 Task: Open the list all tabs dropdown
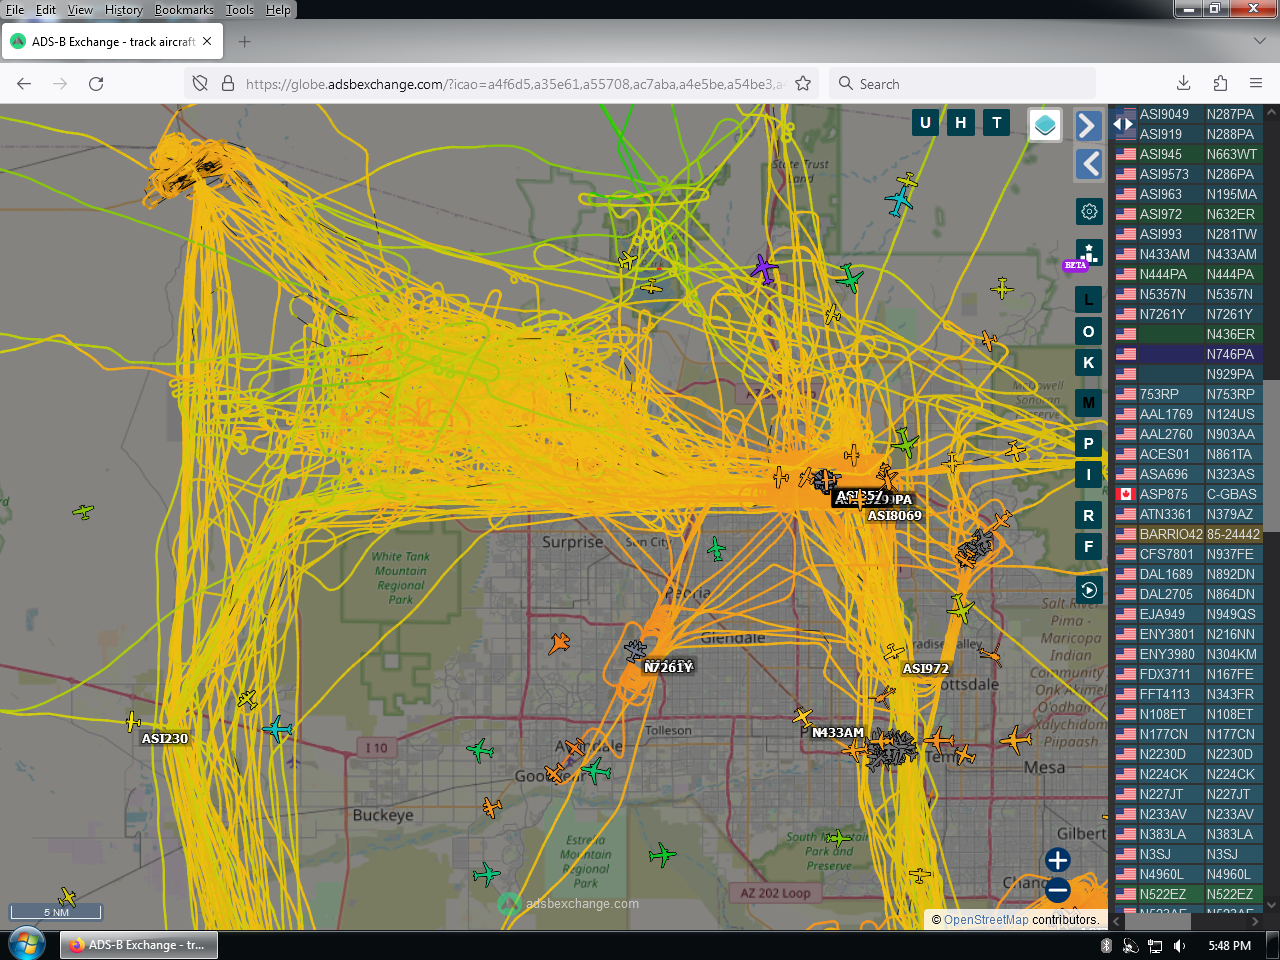point(1259,42)
